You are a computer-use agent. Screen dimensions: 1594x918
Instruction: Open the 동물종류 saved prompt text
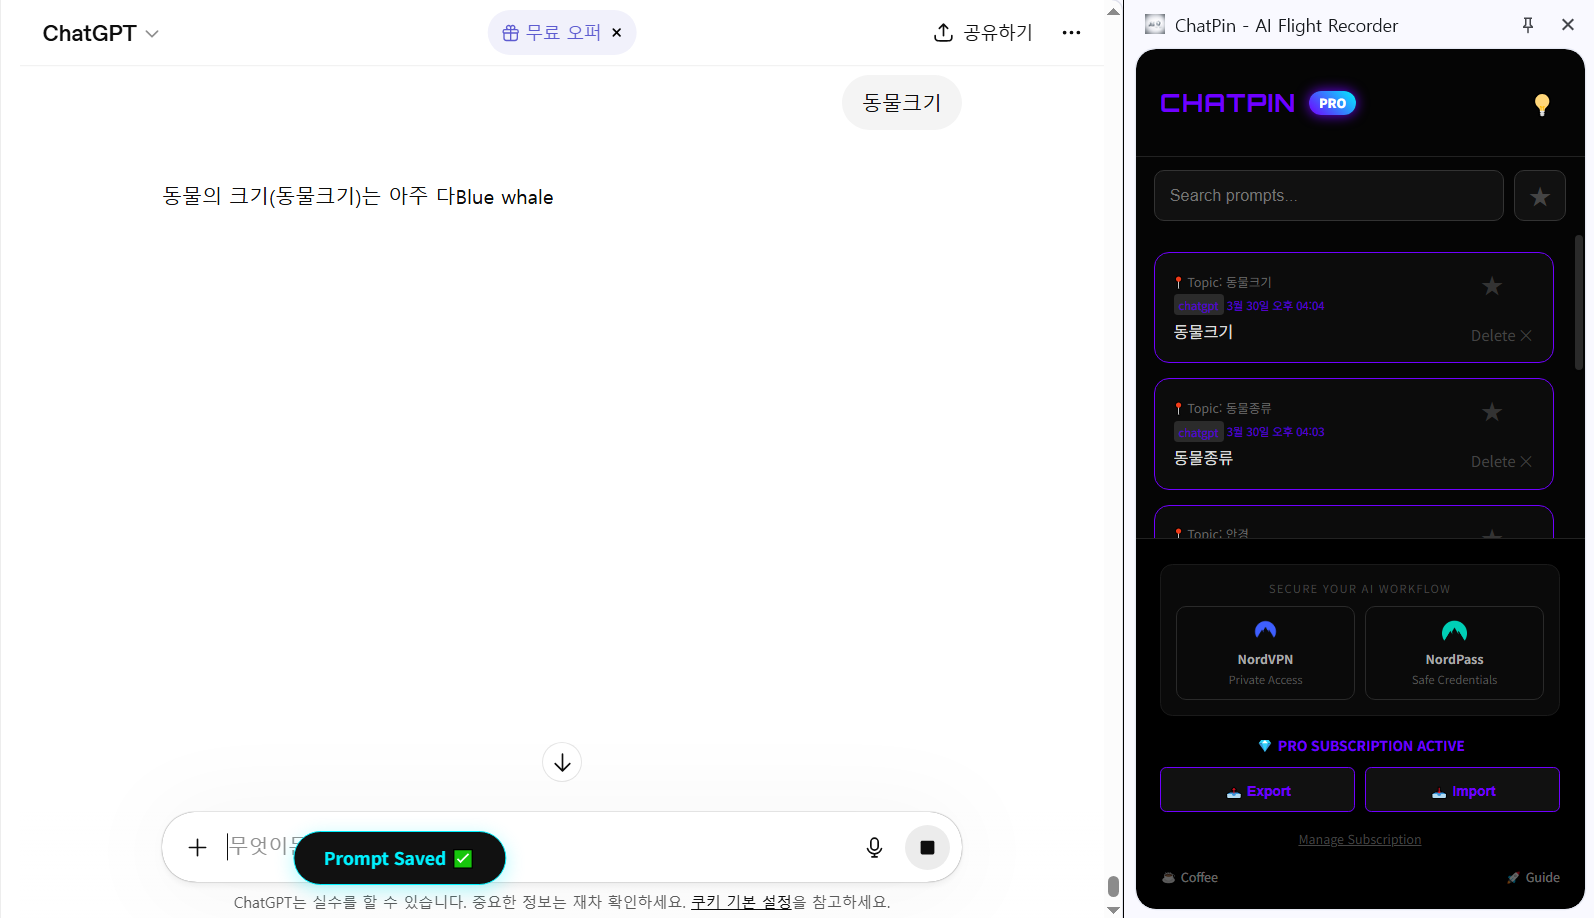point(1203,458)
